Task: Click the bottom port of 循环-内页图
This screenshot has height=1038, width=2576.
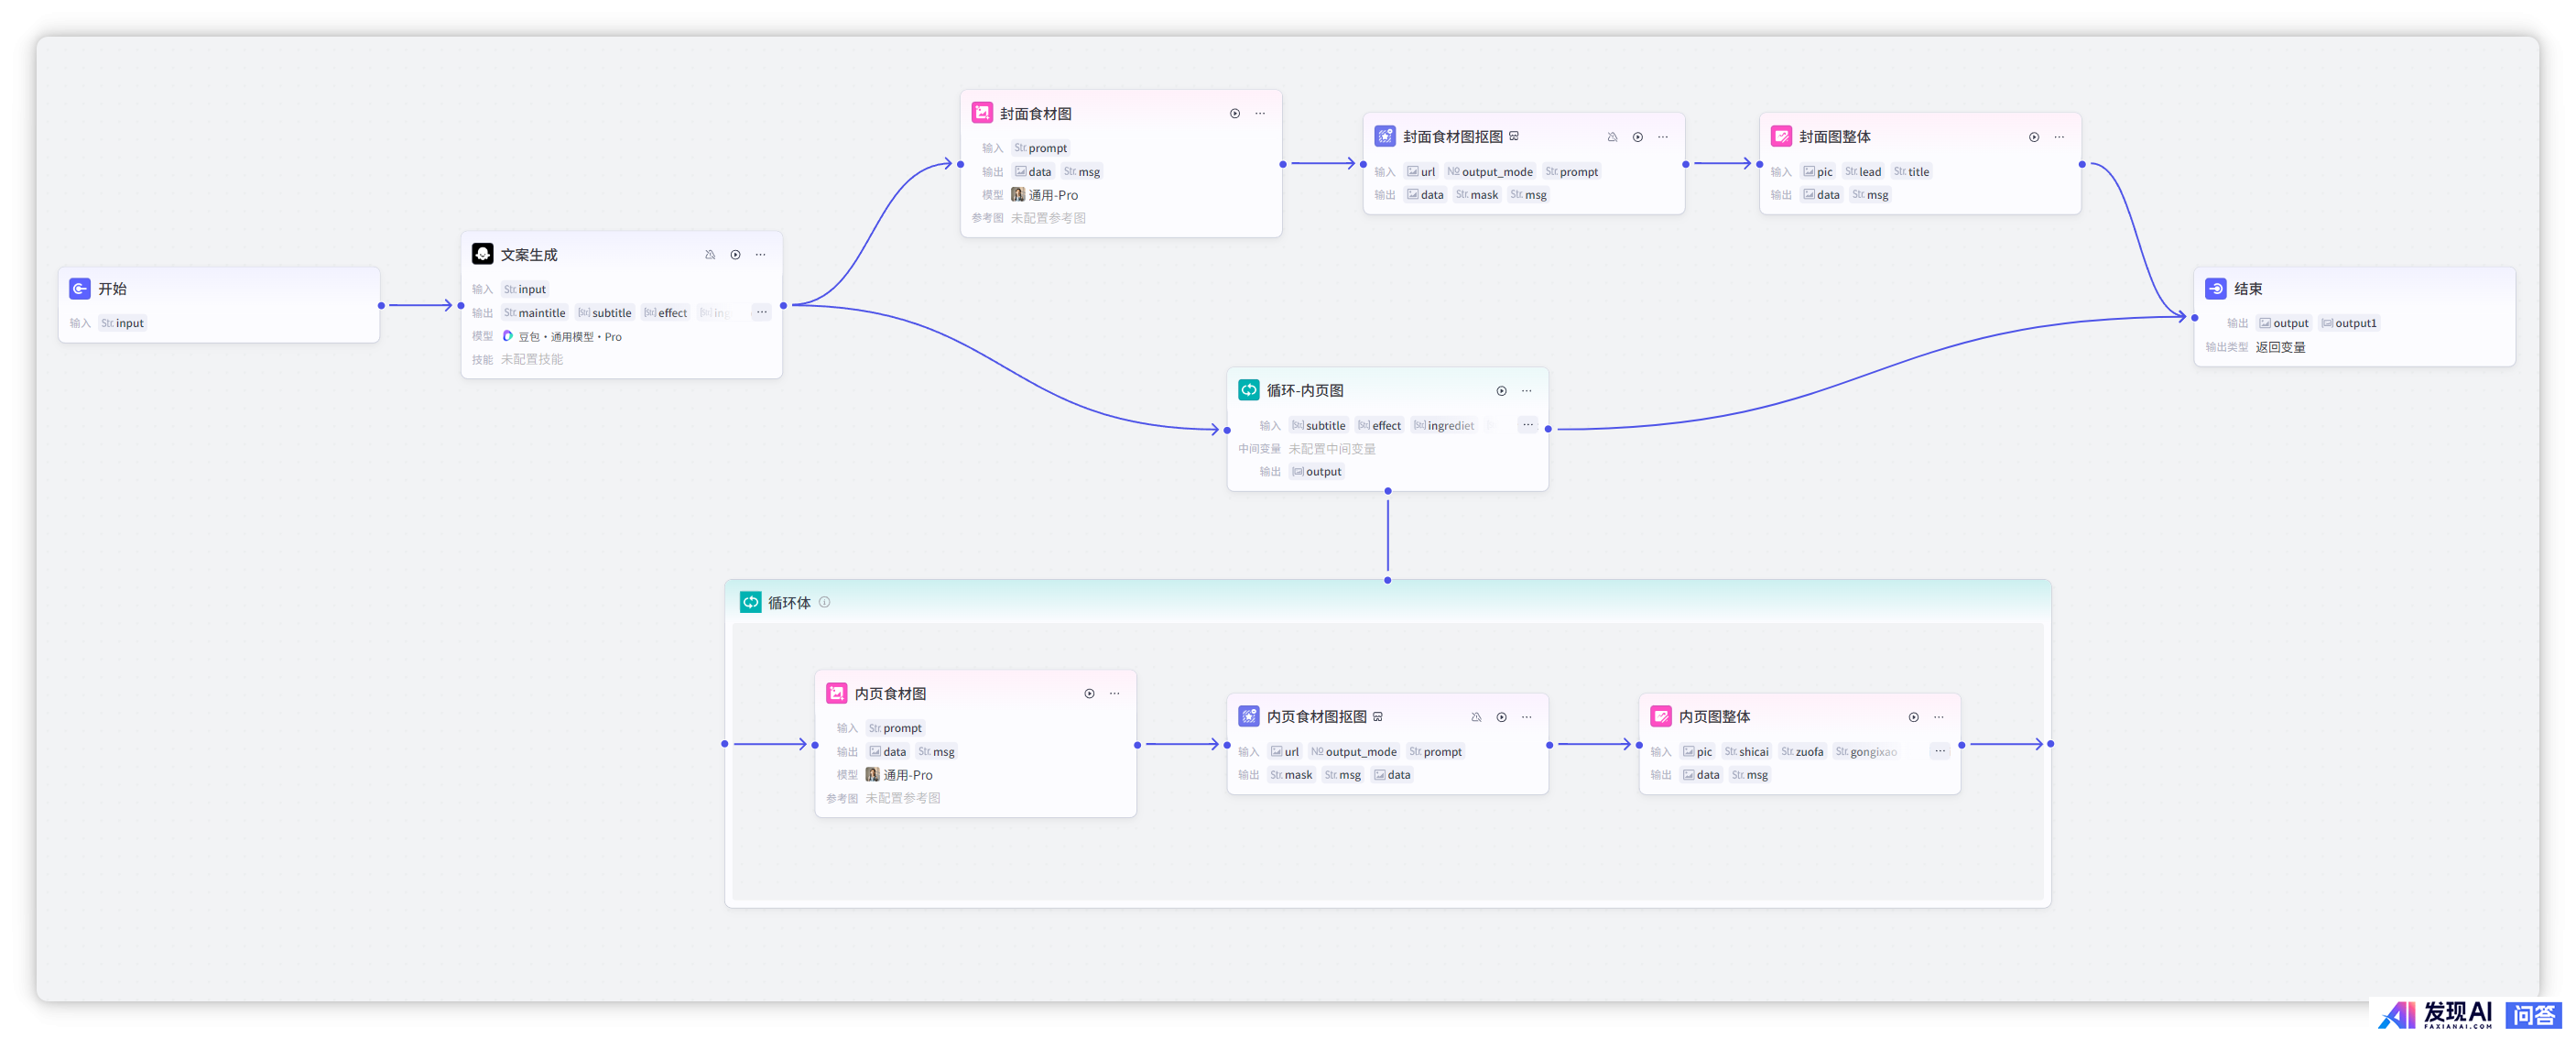Action: click(1387, 491)
